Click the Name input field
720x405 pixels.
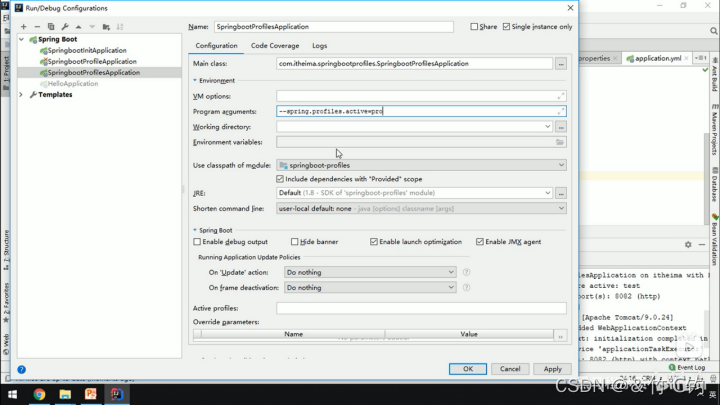click(x=334, y=27)
